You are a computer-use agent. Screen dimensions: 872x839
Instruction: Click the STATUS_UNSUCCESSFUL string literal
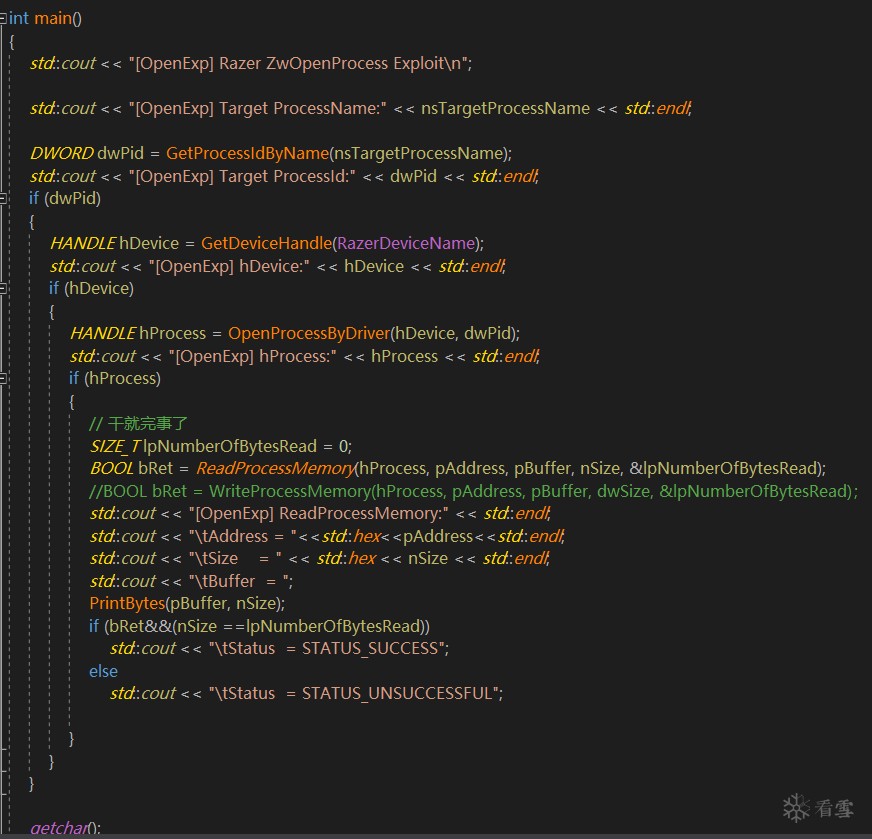tap(356, 693)
